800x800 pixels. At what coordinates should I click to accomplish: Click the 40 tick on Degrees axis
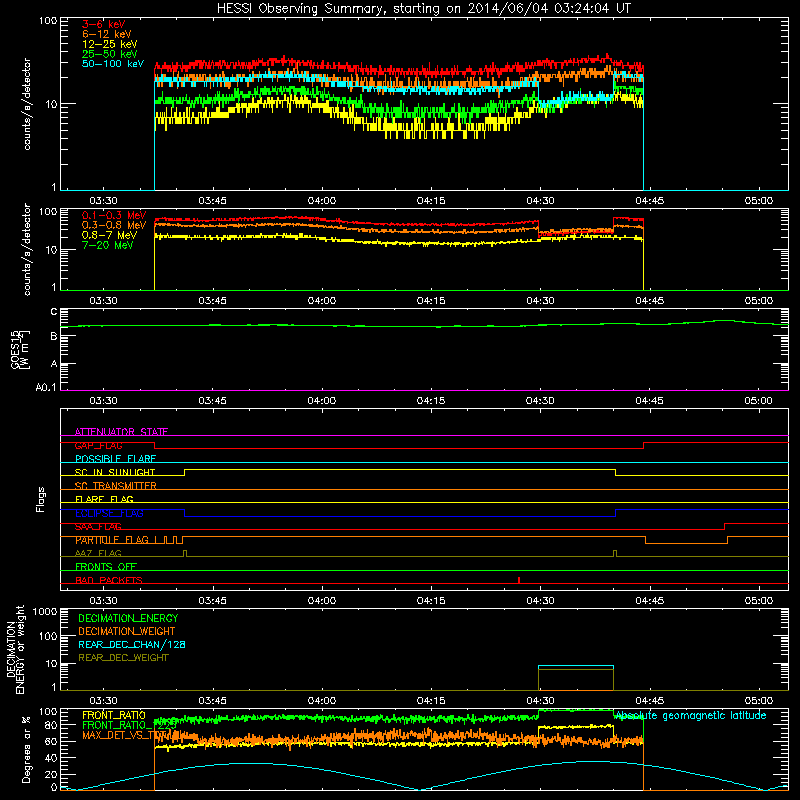coord(51,758)
